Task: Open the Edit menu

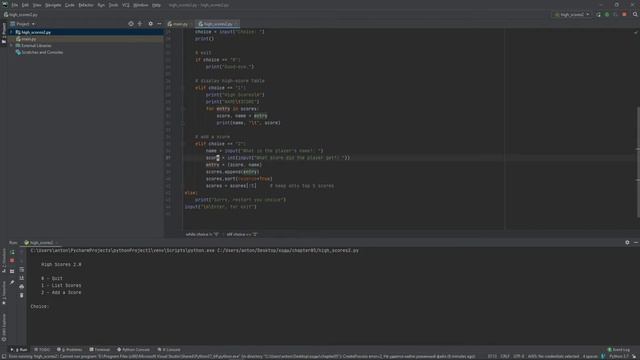Action: coord(25,5)
